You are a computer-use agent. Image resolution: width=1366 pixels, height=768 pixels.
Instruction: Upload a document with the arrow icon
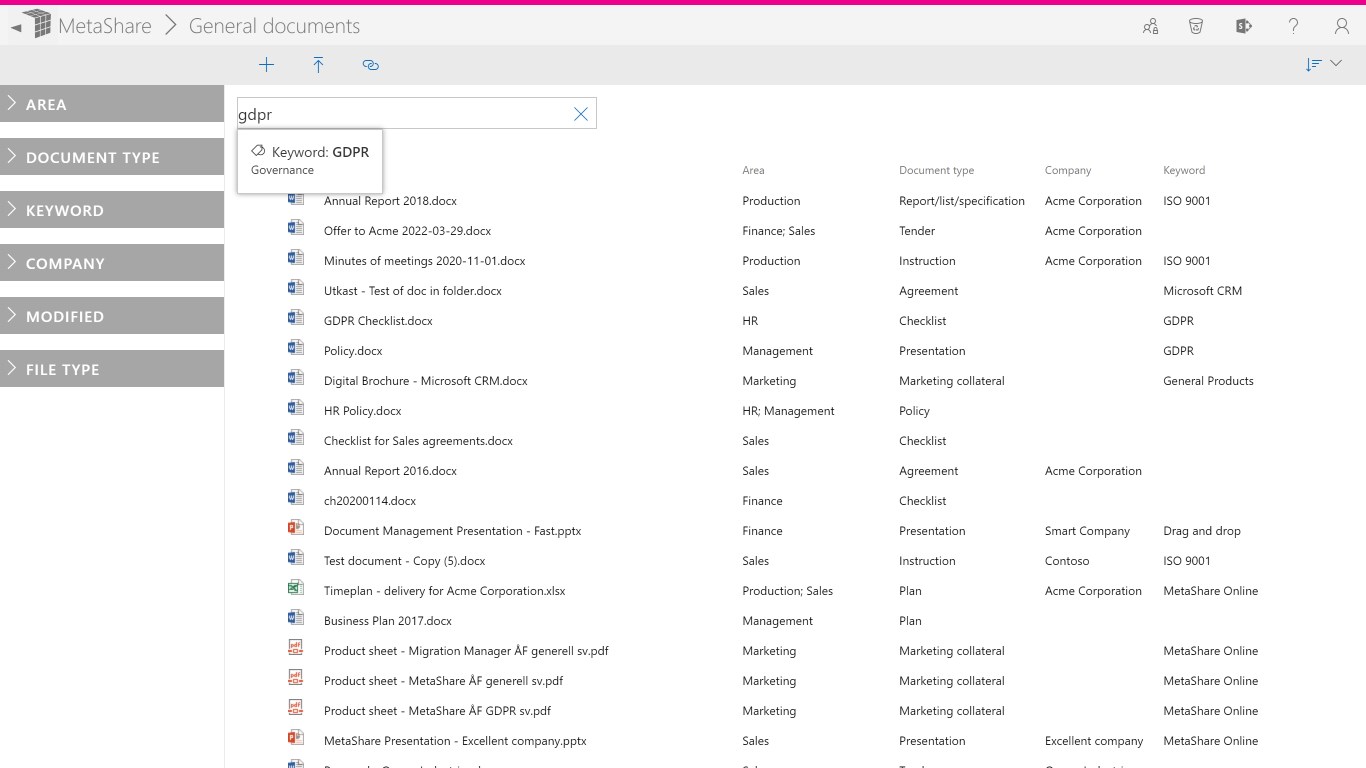coord(318,65)
